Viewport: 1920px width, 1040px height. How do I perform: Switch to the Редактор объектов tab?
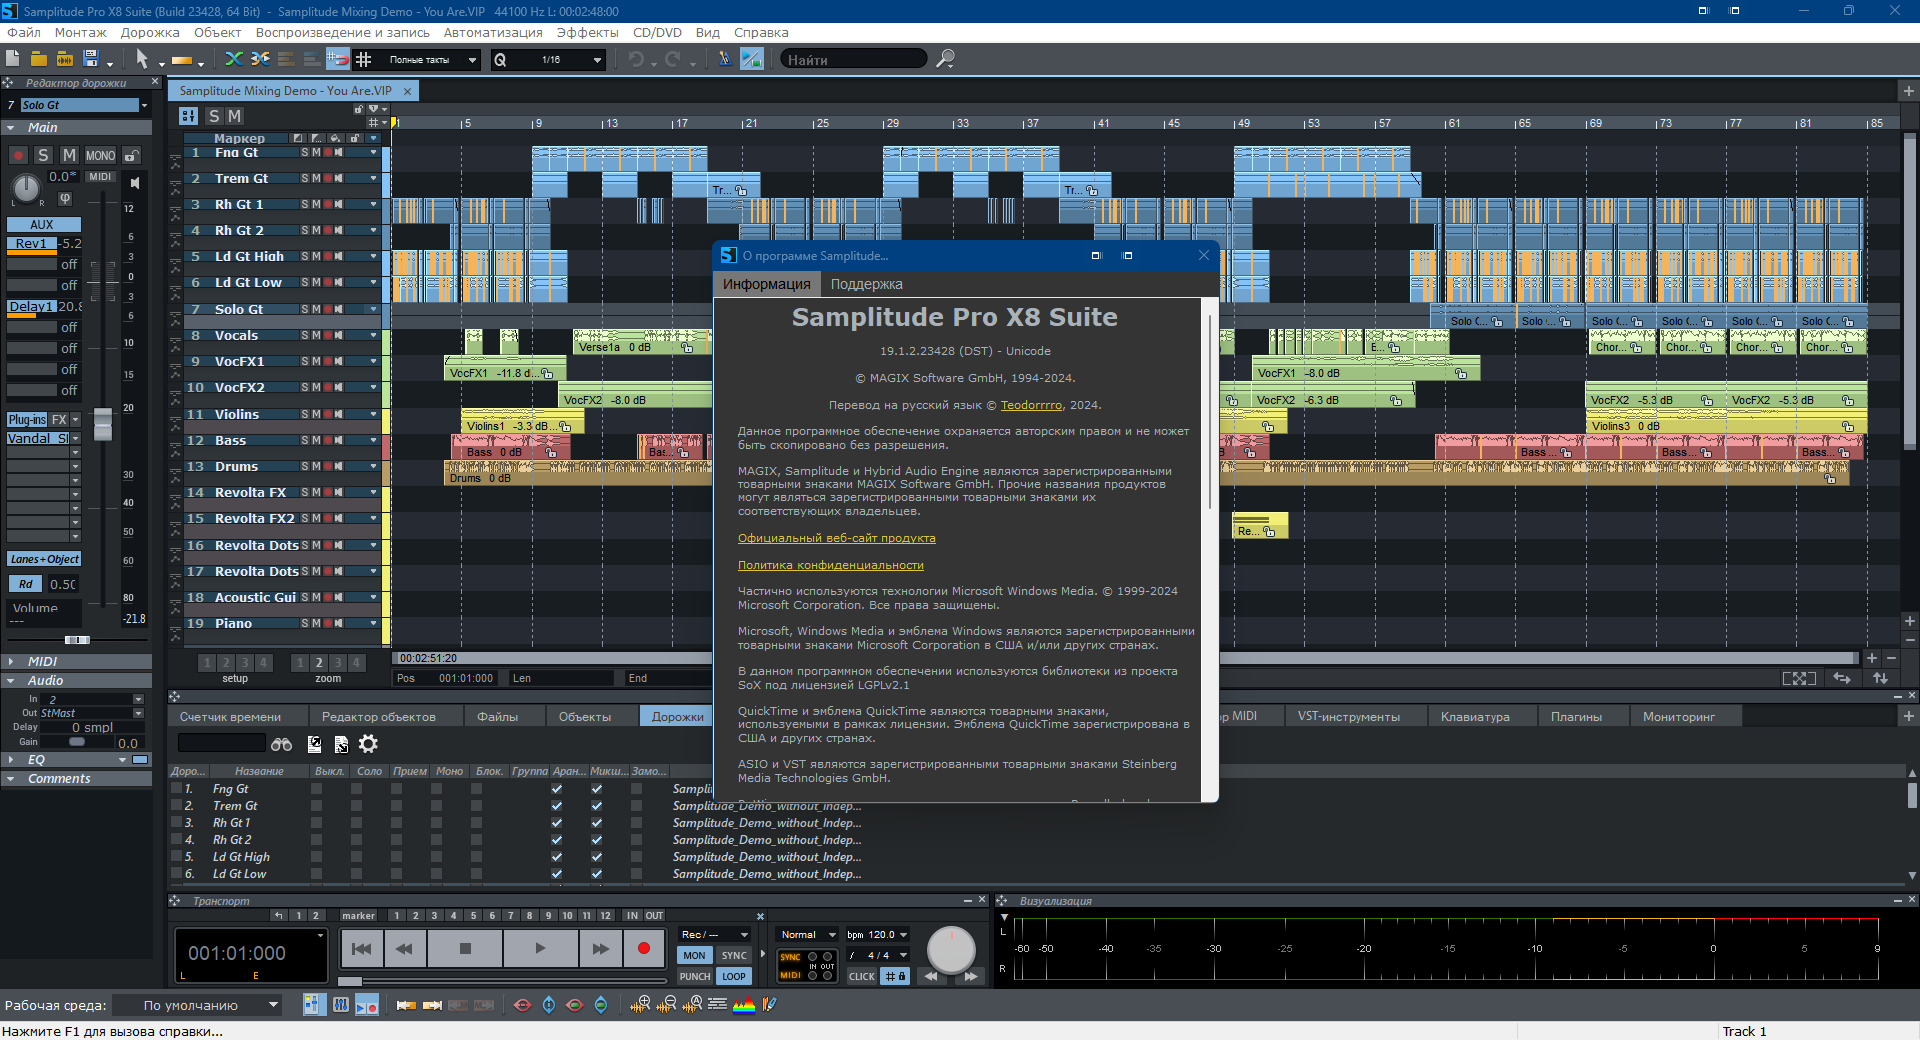click(x=378, y=717)
